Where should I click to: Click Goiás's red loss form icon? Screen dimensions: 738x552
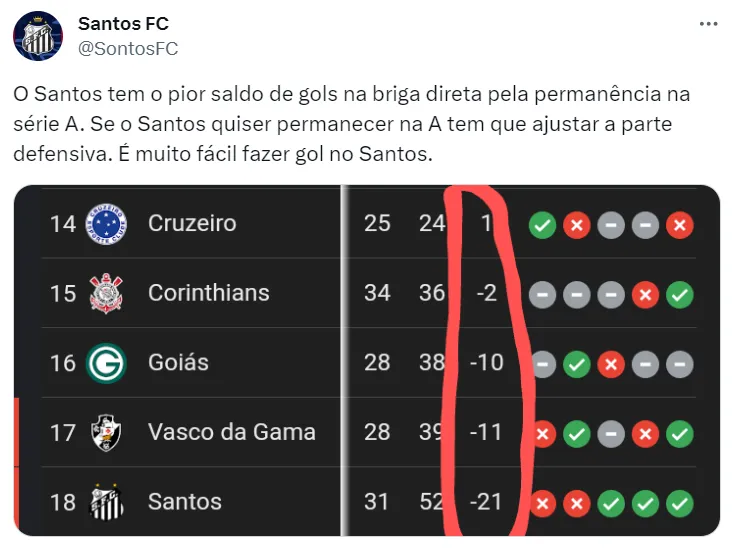(x=611, y=364)
